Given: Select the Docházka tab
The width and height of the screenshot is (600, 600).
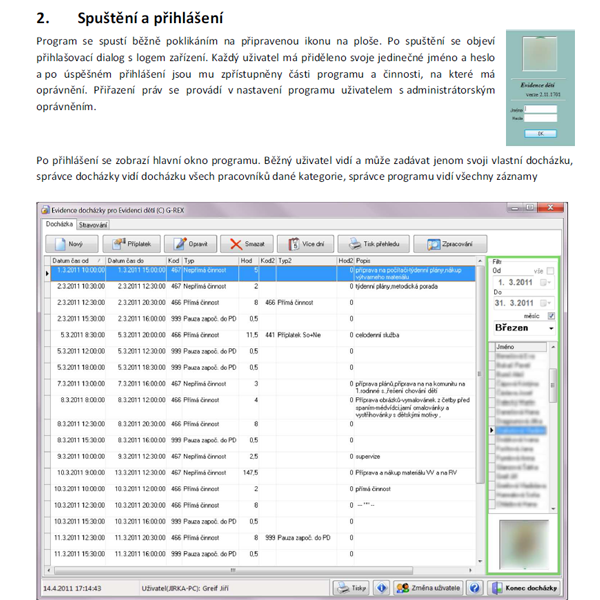Looking at the screenshot, I should 59,224.
